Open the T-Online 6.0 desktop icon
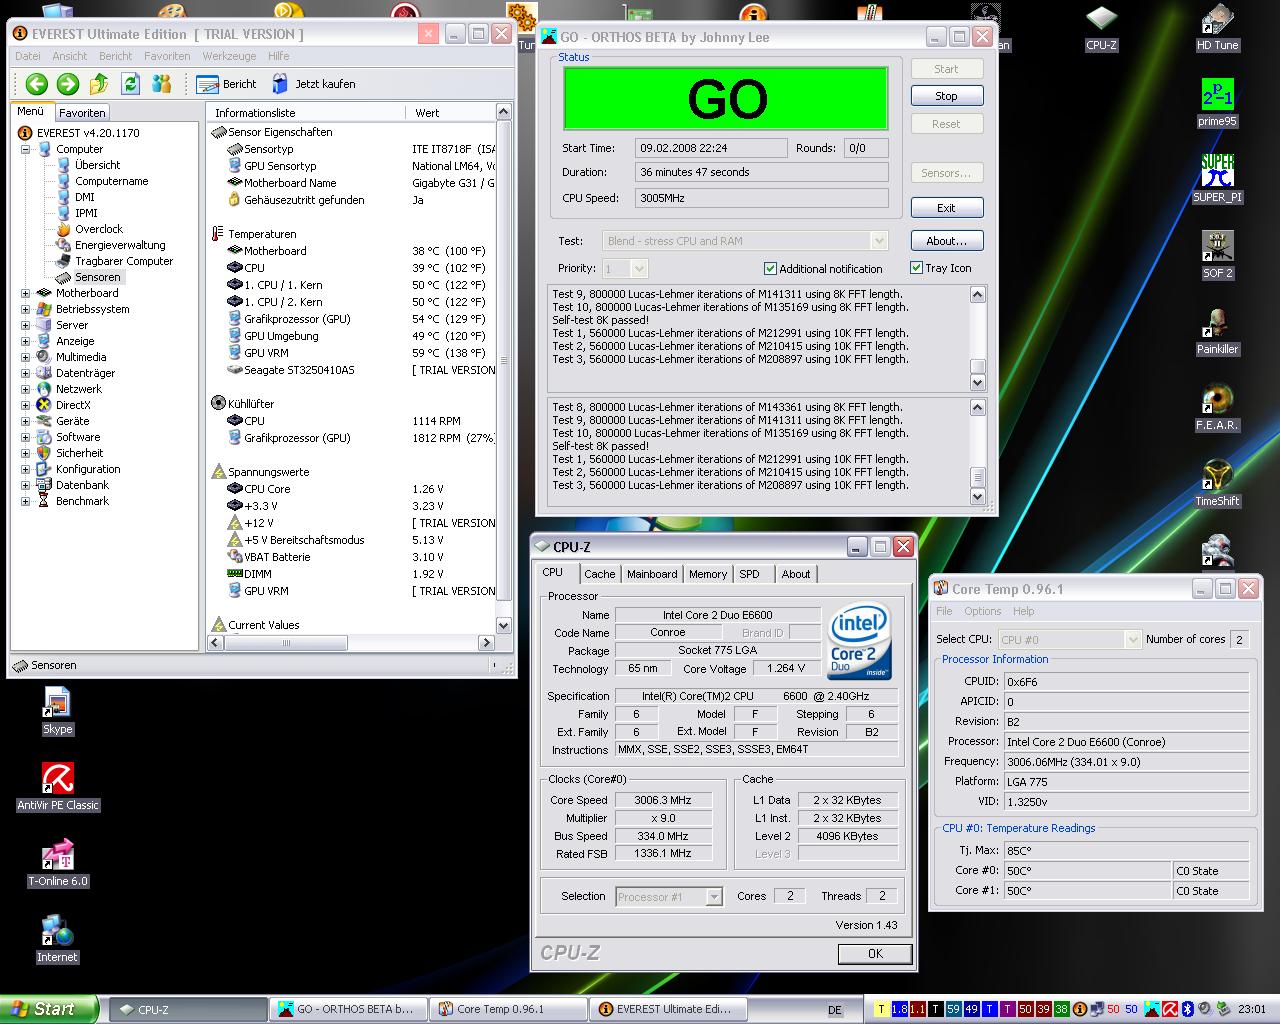Screen dimensions: 1280x1024 [58, 863]
